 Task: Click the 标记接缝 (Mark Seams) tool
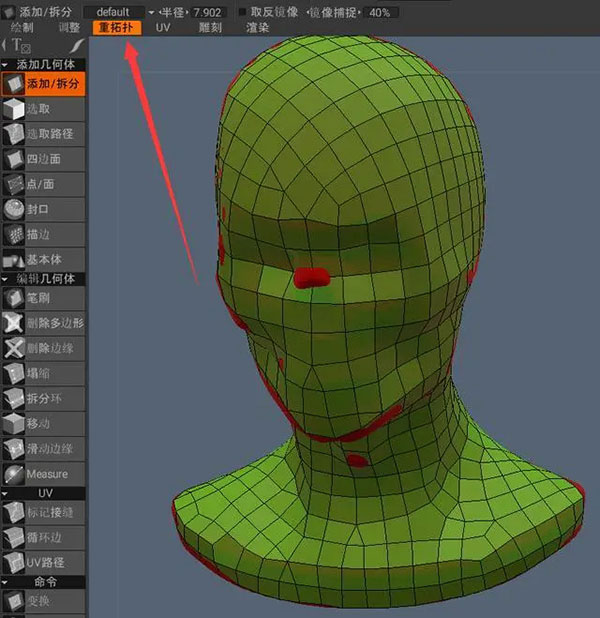(44, 512)
